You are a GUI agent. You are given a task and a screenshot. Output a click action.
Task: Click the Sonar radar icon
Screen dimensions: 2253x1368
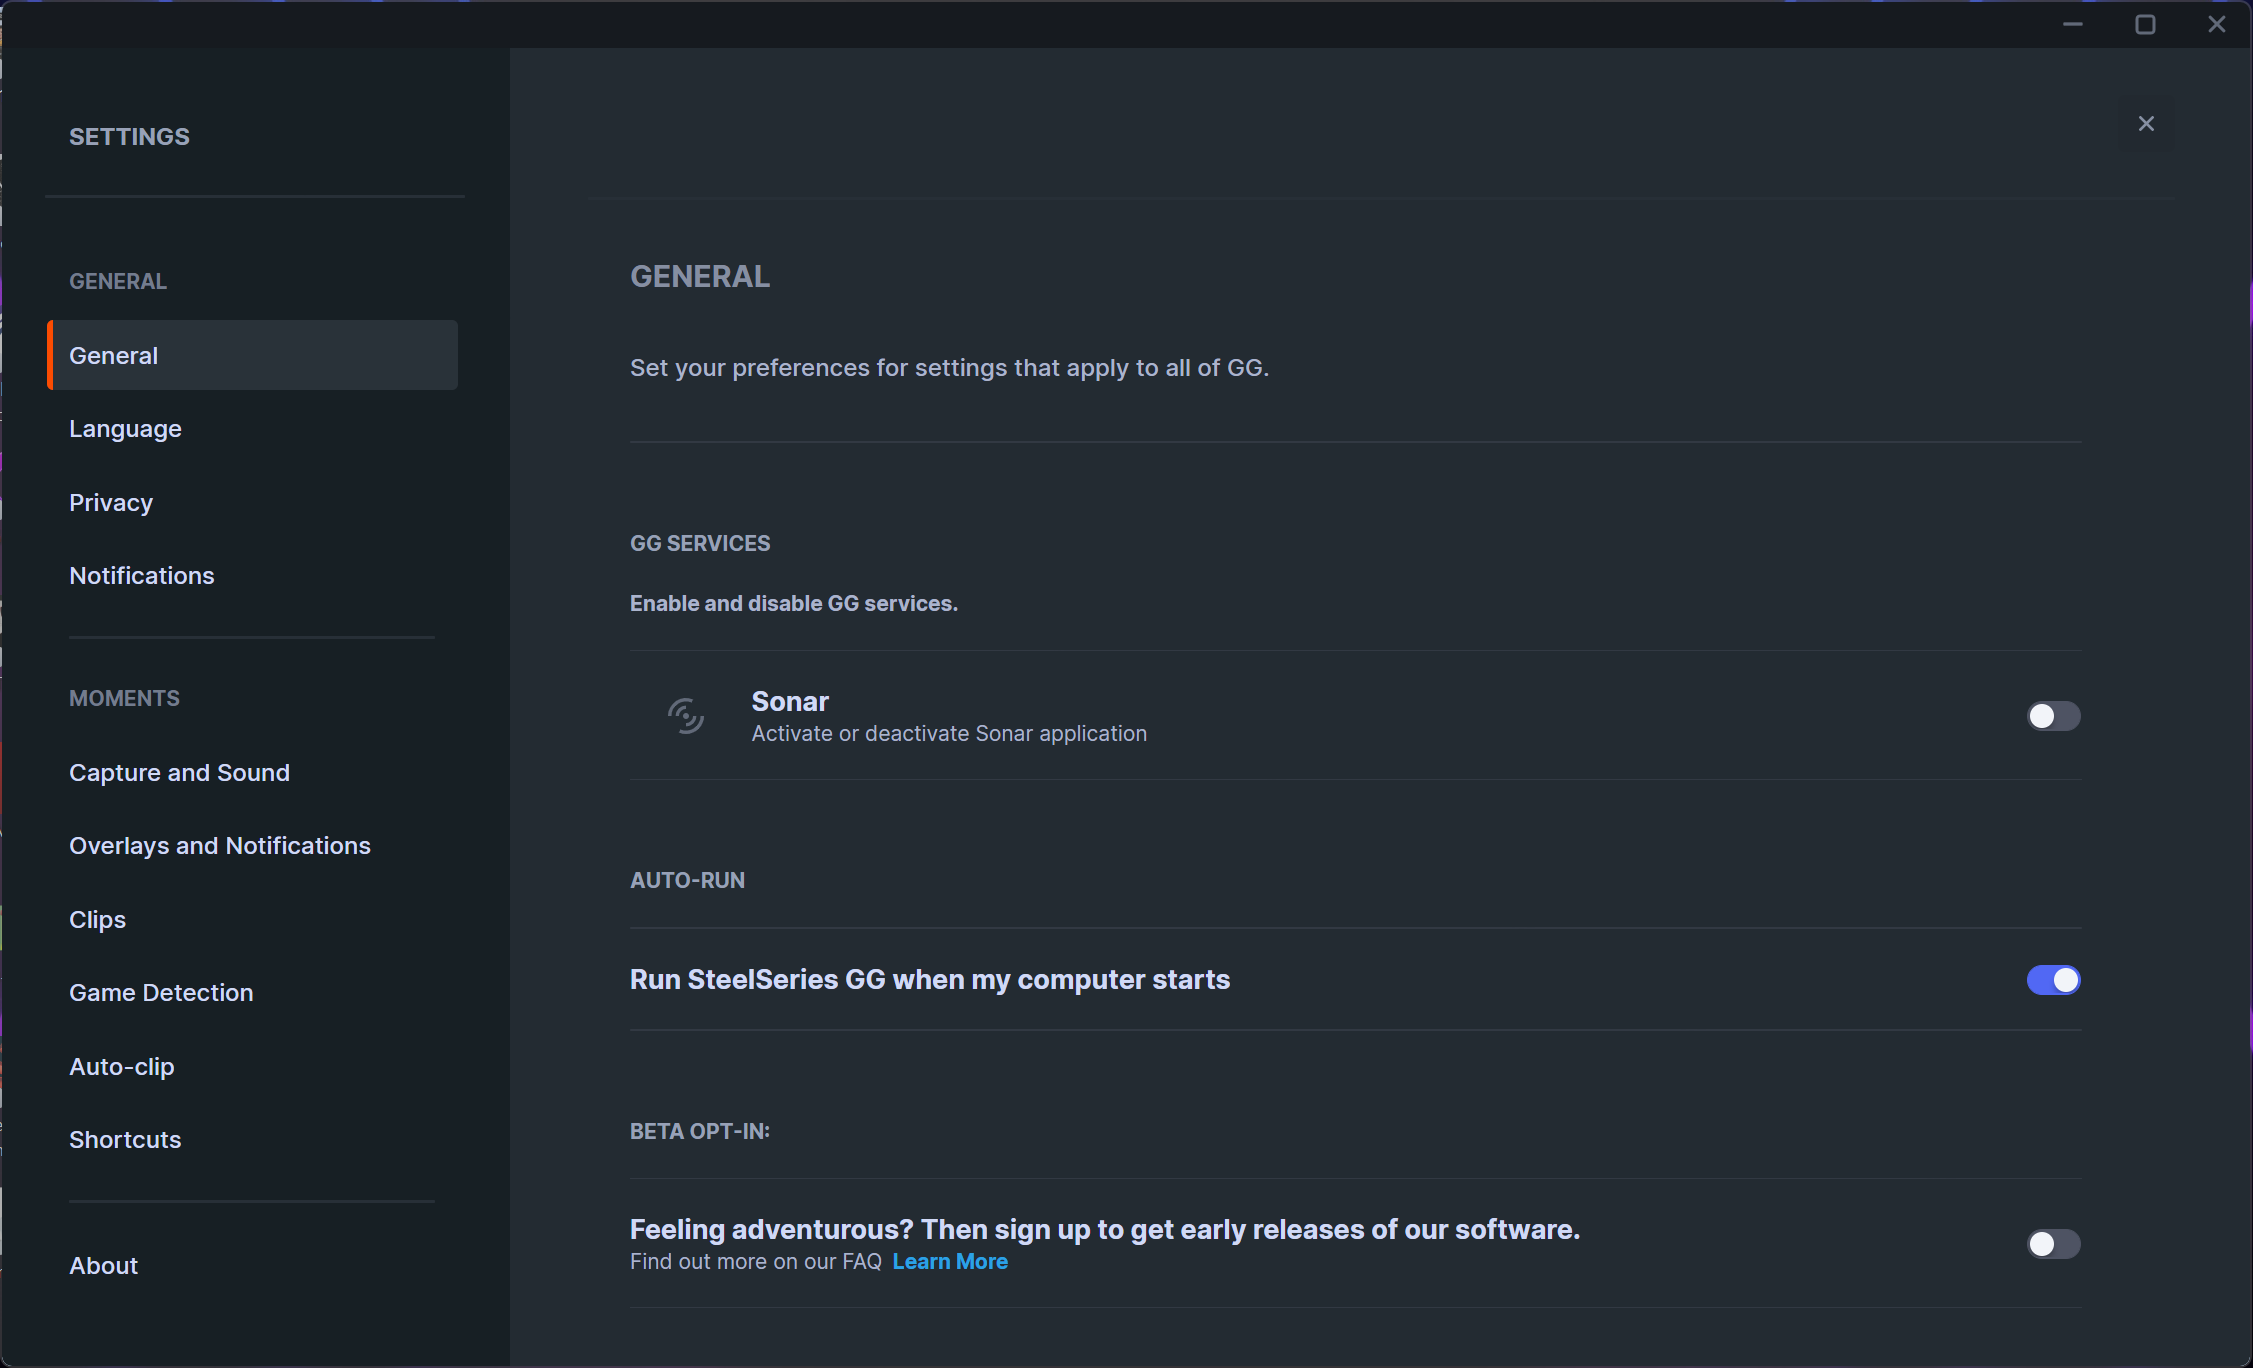click(x=686, y=715)
